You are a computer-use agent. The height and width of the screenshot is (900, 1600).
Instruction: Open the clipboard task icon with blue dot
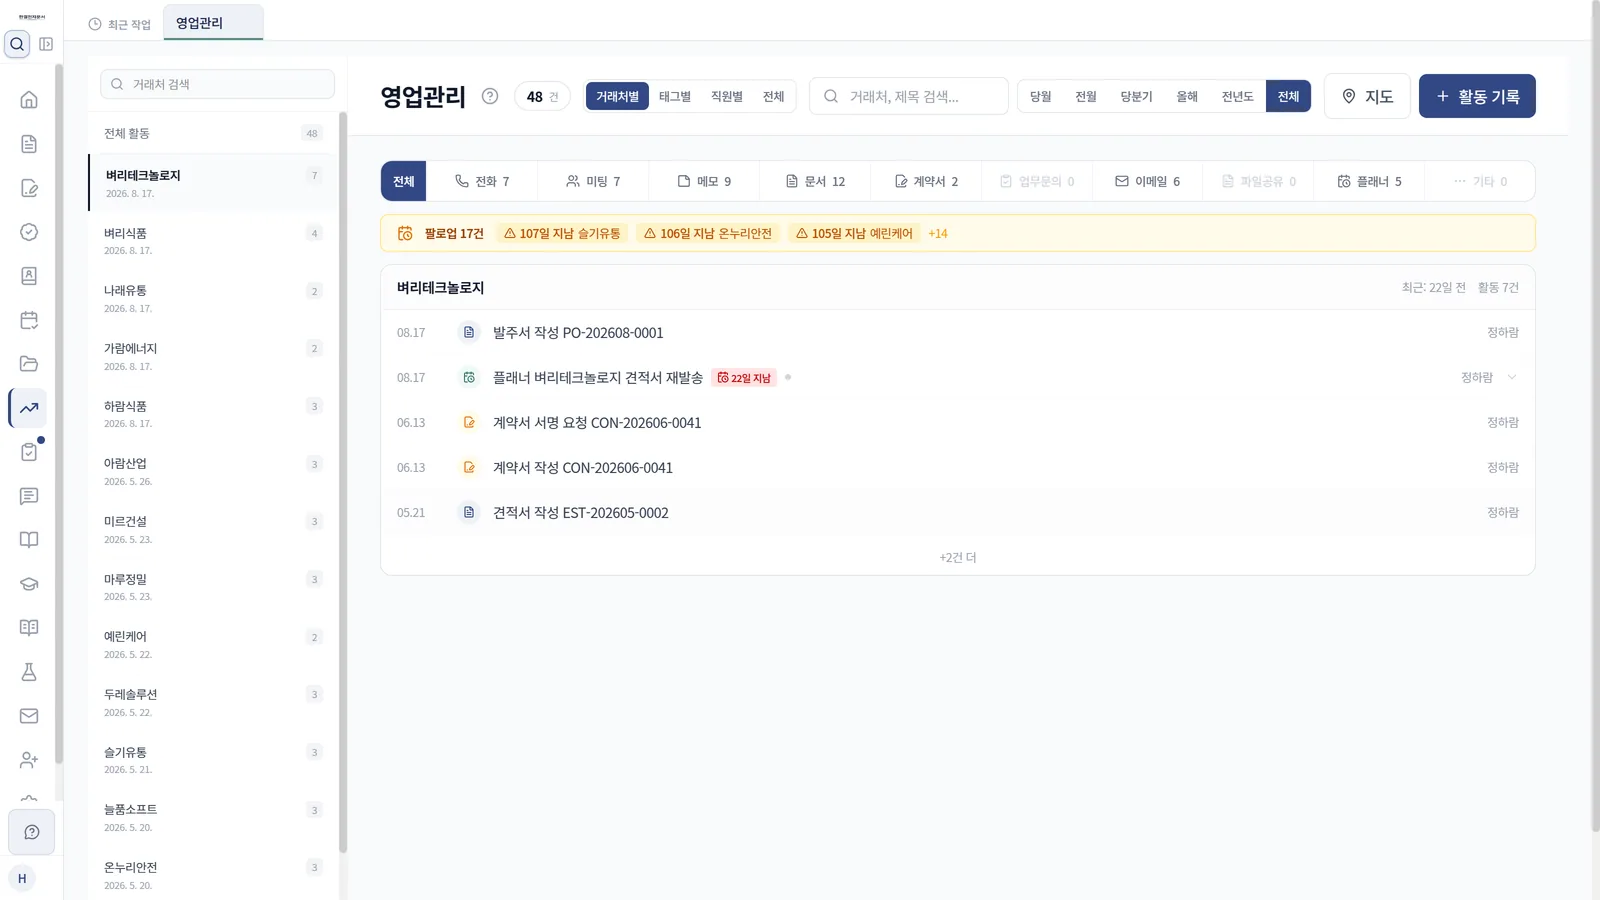29,452
